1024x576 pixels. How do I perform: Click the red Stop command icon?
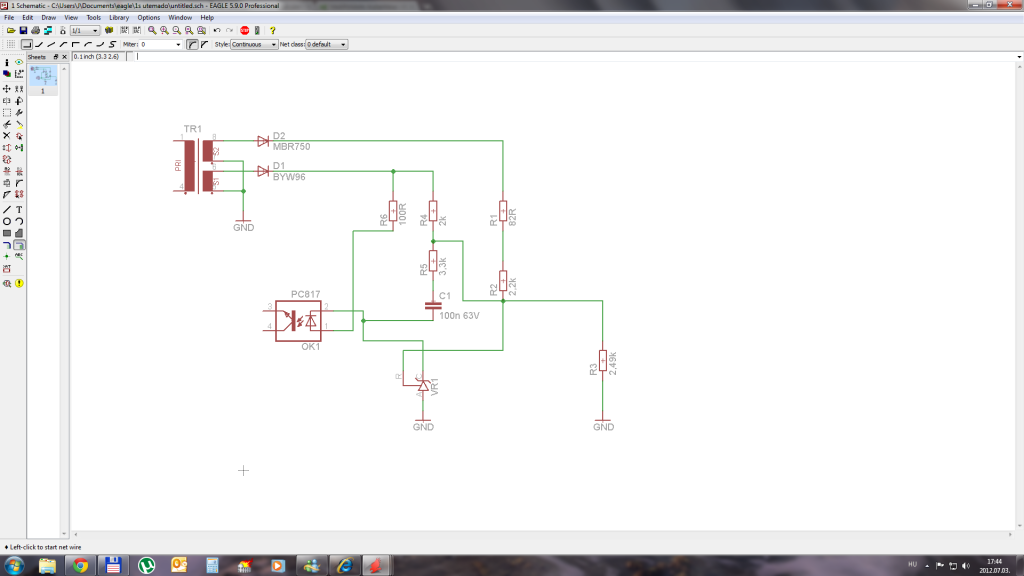coord(244,31)
